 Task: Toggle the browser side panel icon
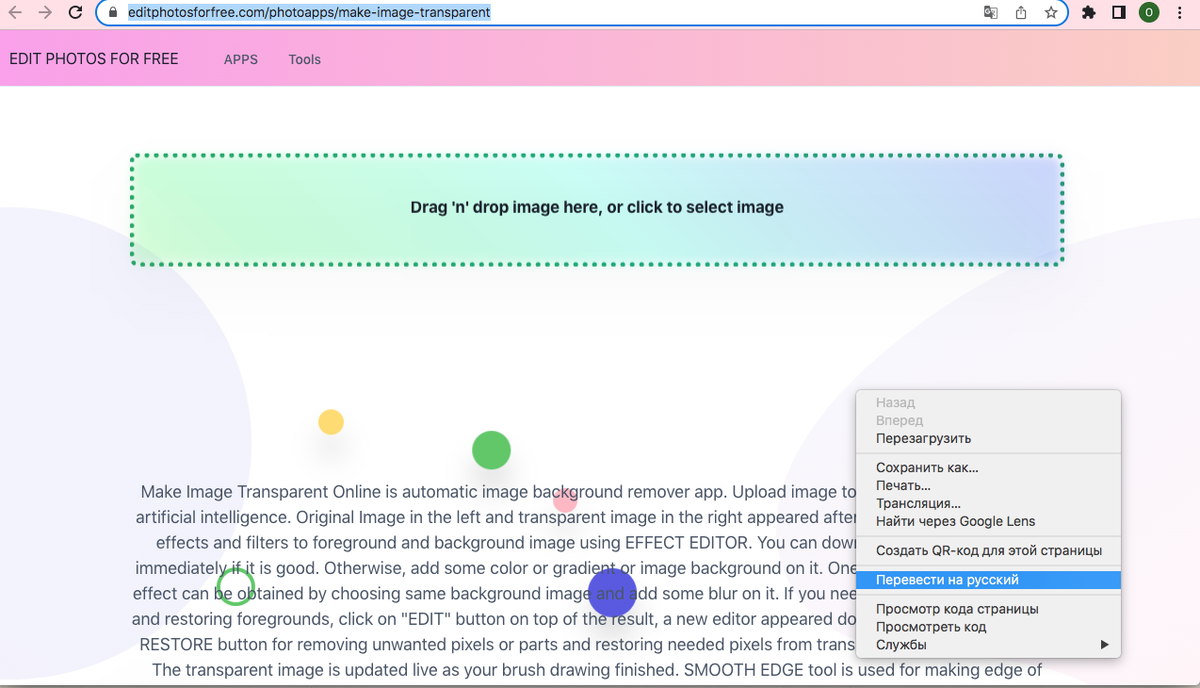1119,13
